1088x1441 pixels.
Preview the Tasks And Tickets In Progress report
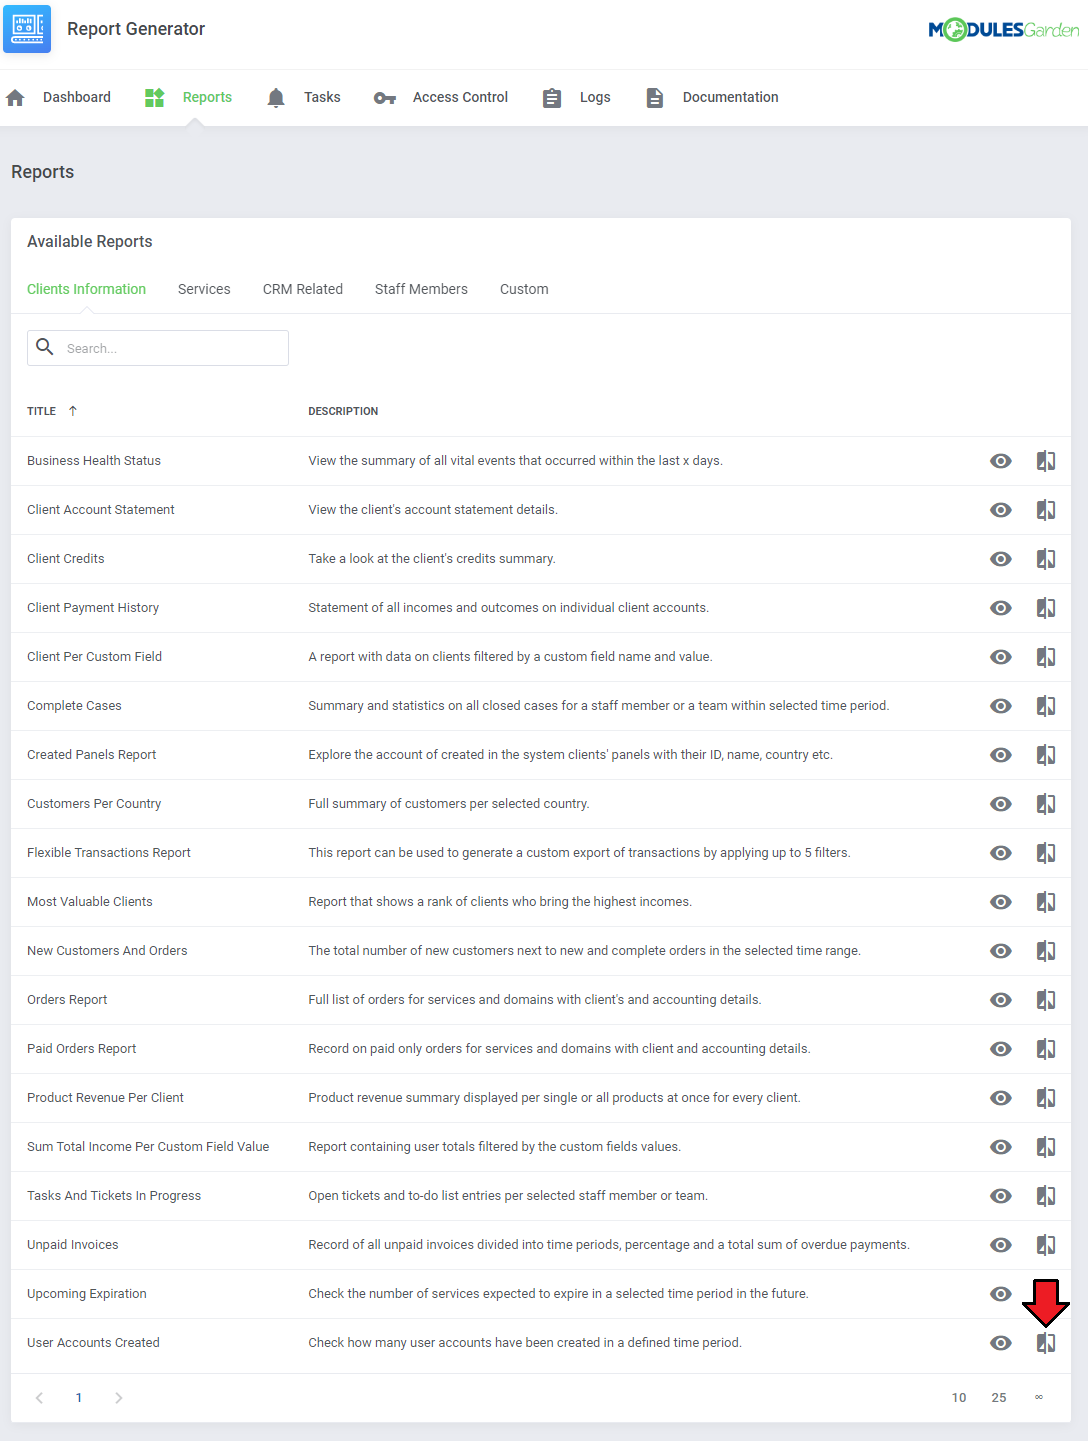pos(1001,1196)
